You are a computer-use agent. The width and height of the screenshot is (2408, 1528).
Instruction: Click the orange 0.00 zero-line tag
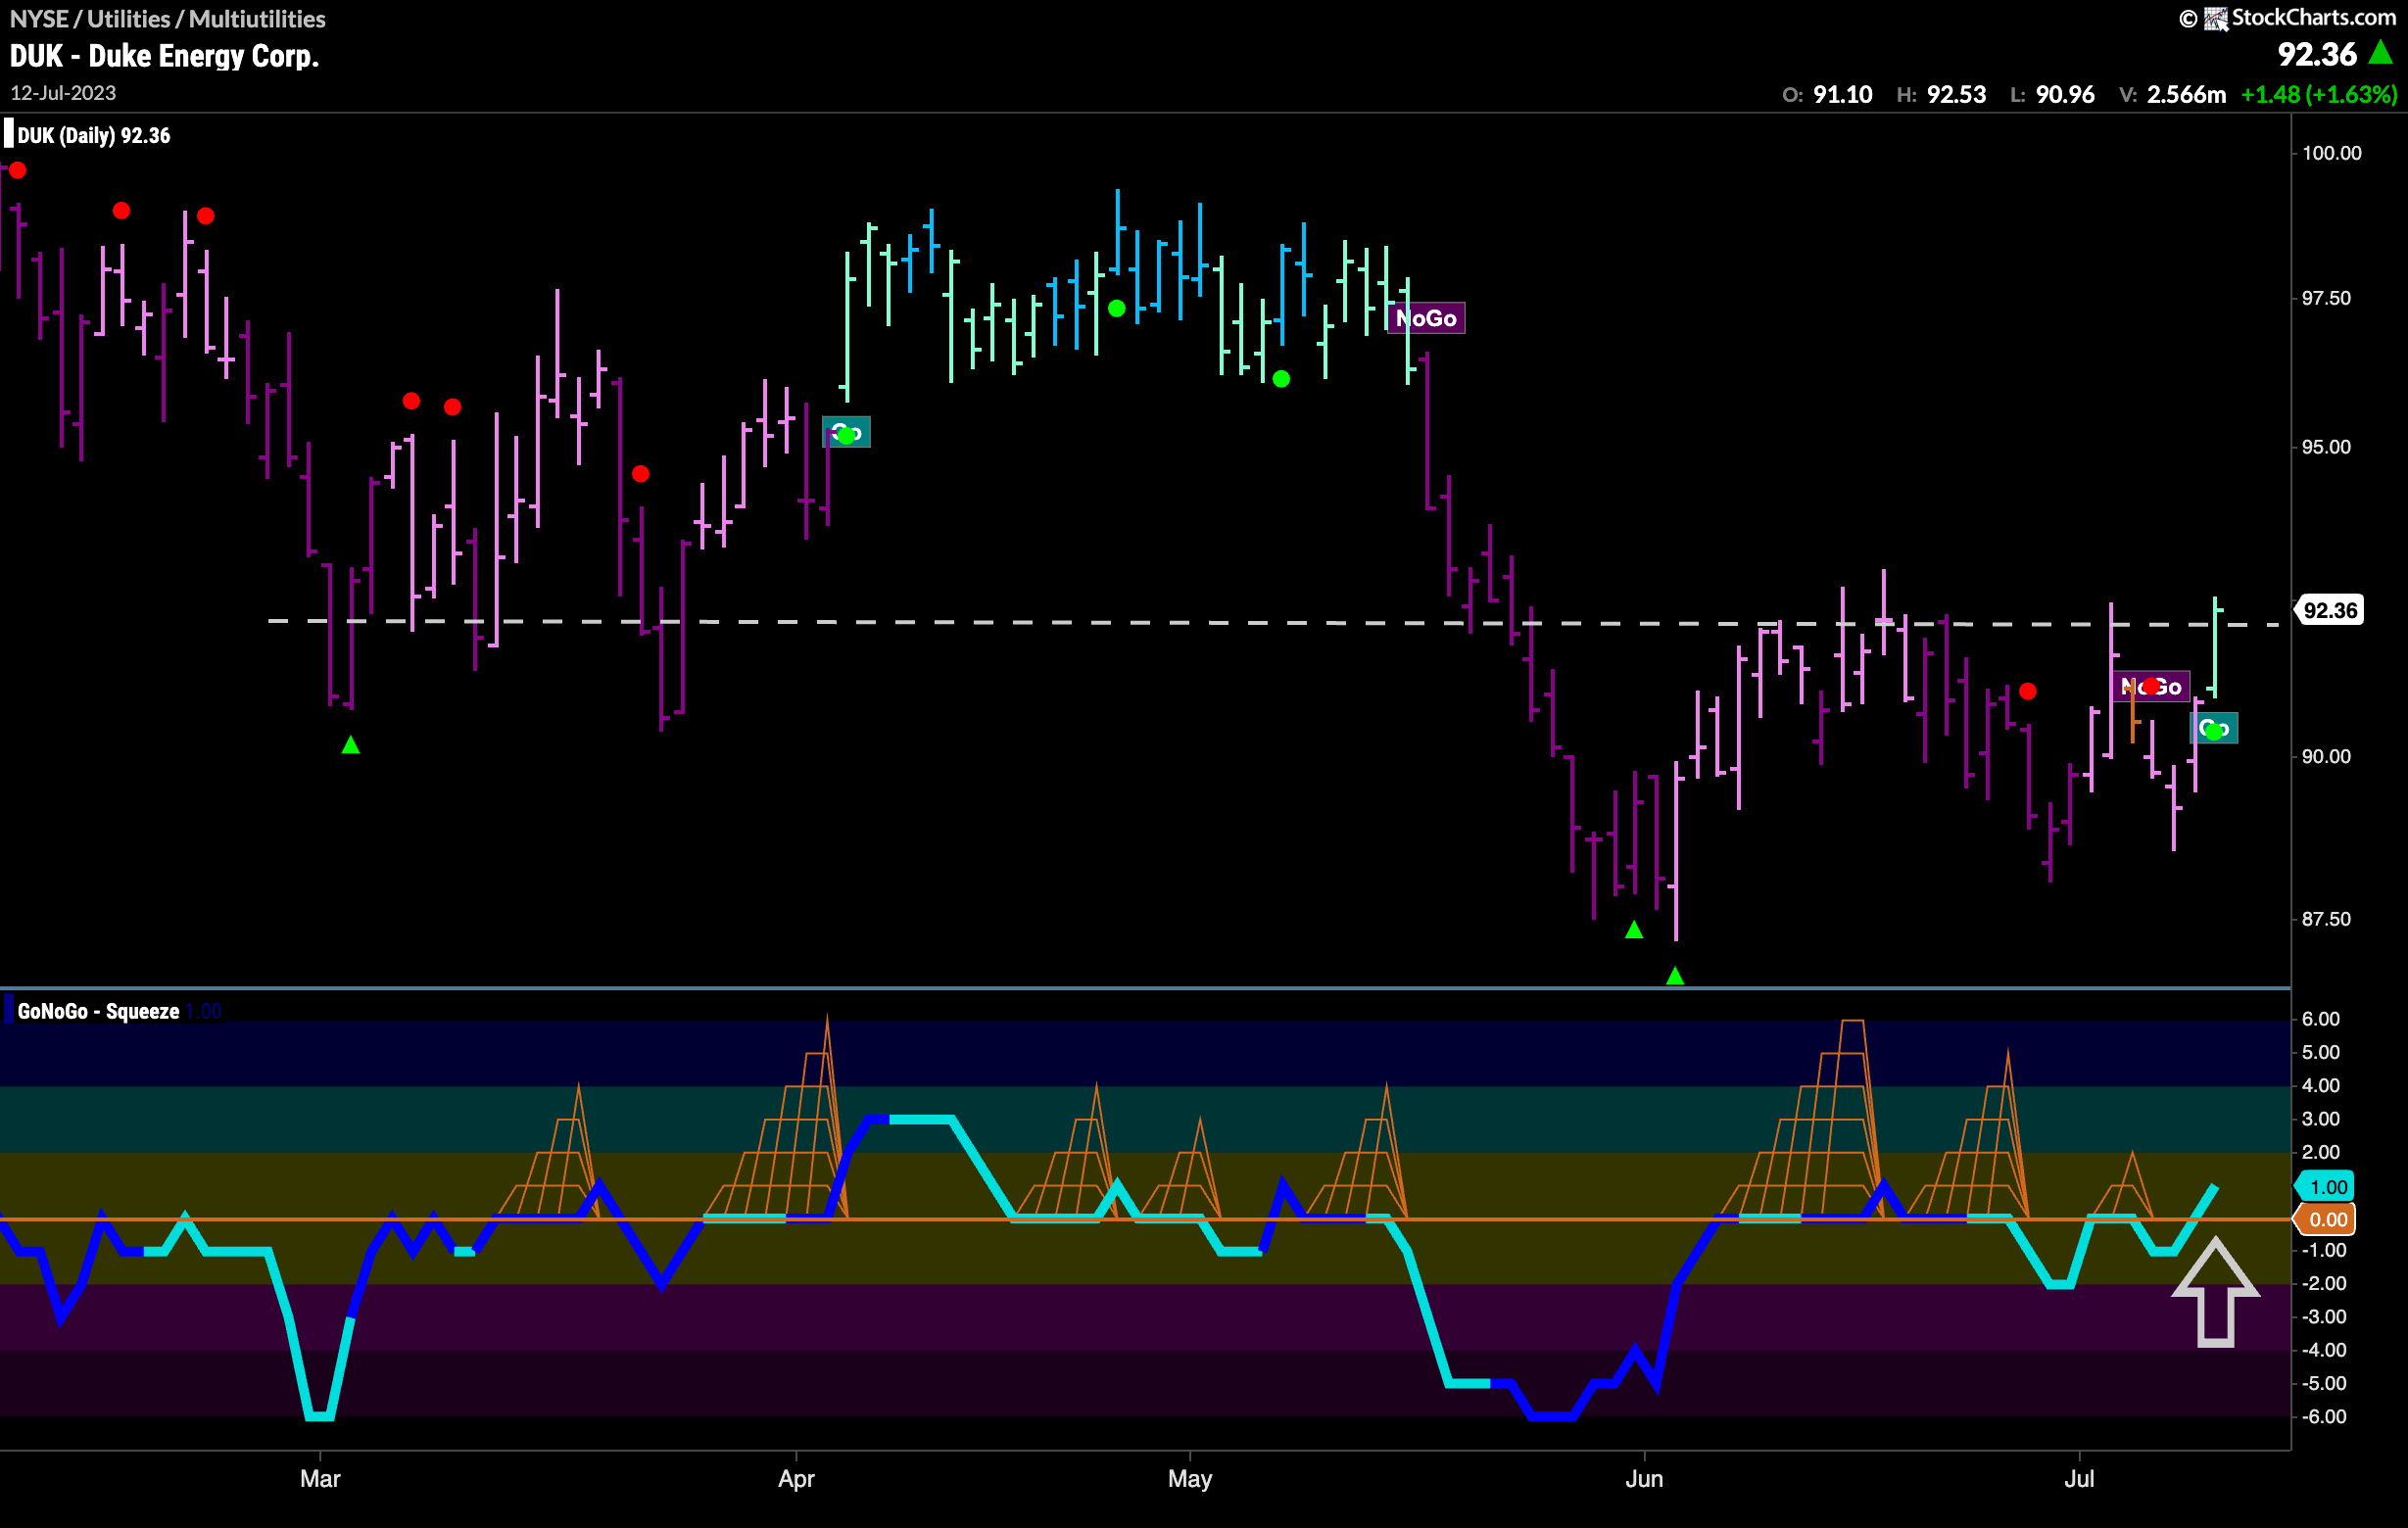[2326, 1219]
